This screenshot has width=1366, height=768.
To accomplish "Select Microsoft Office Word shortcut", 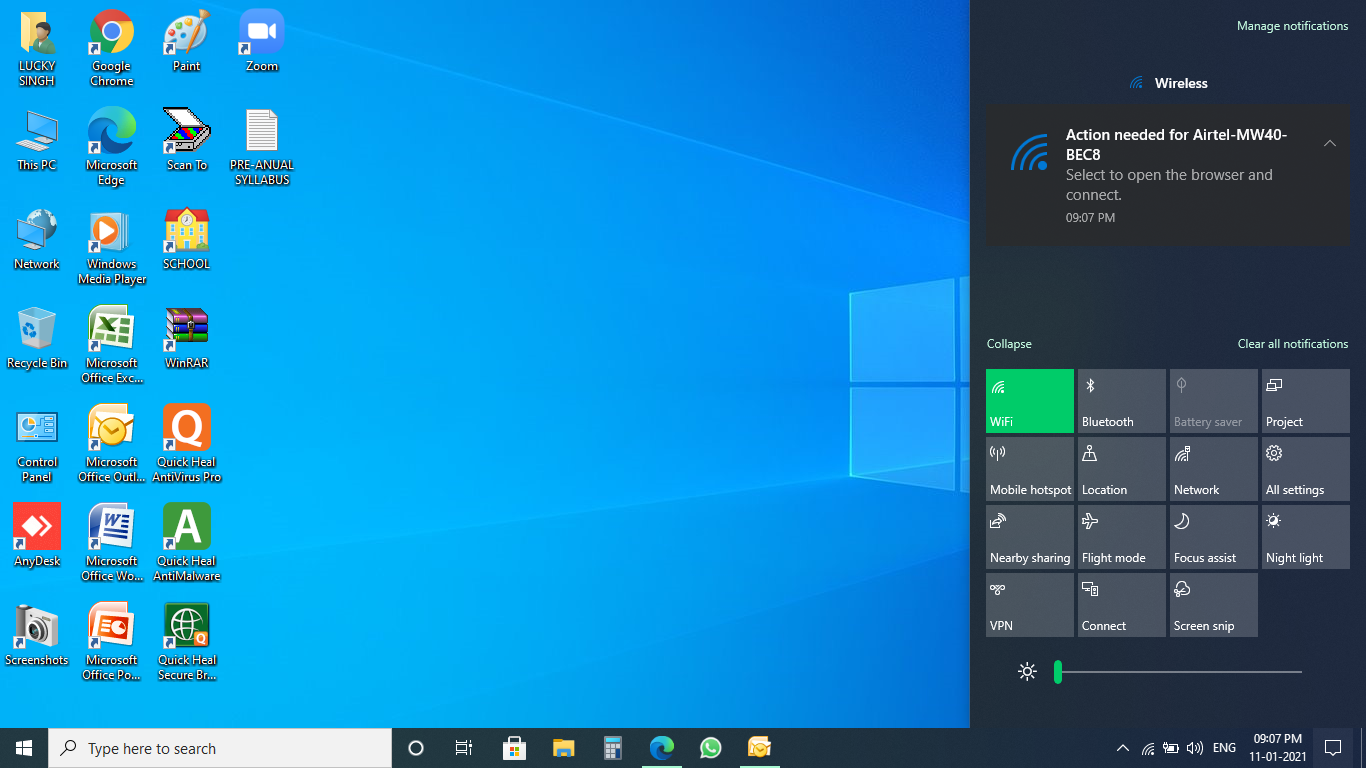I will pos(112,543).
